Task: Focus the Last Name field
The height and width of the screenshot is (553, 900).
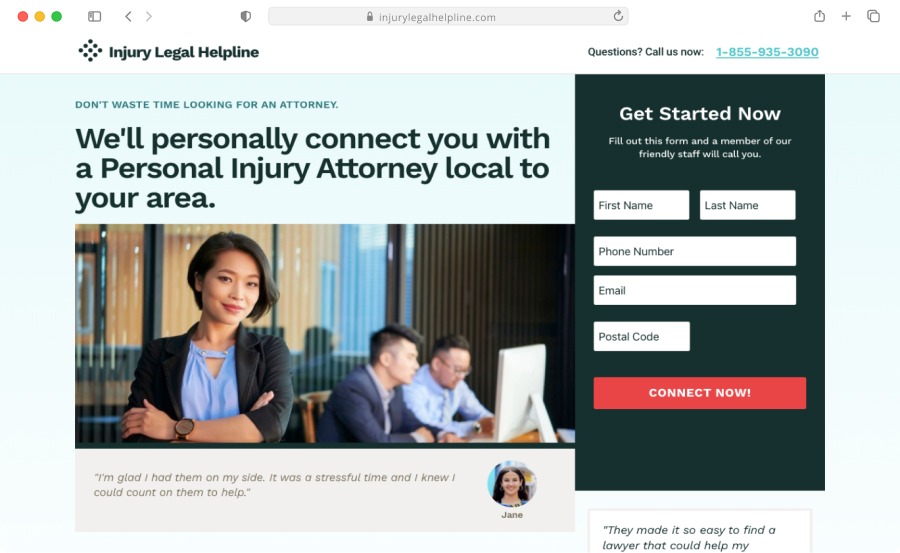Action: tap(747, 205)
